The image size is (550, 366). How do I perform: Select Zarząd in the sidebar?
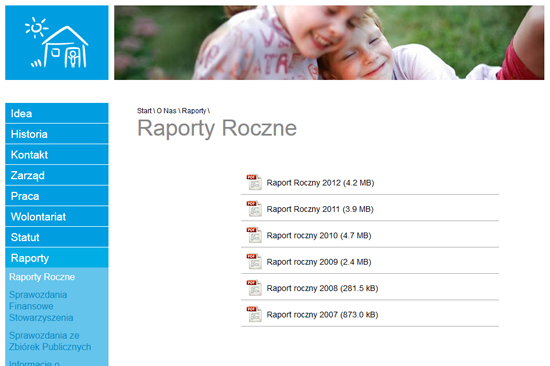pos(57,175)
